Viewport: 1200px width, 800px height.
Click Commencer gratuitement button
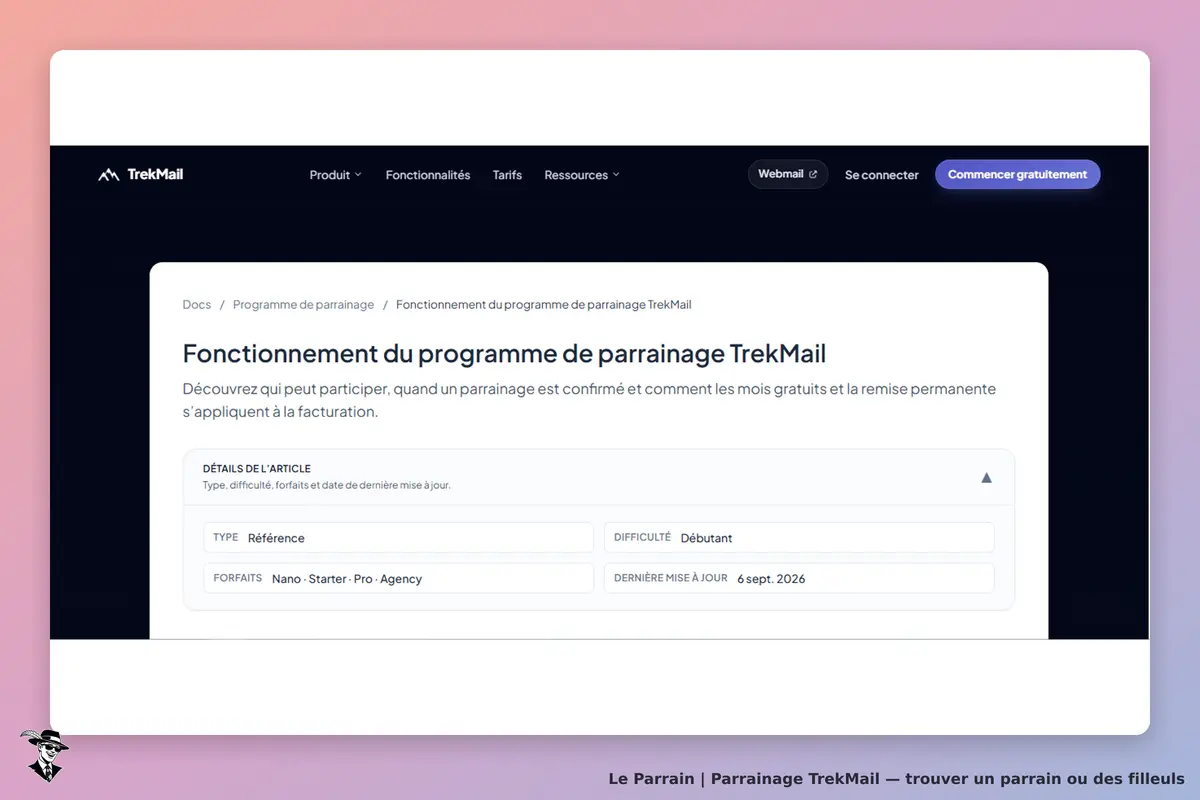click(1018, 174)
